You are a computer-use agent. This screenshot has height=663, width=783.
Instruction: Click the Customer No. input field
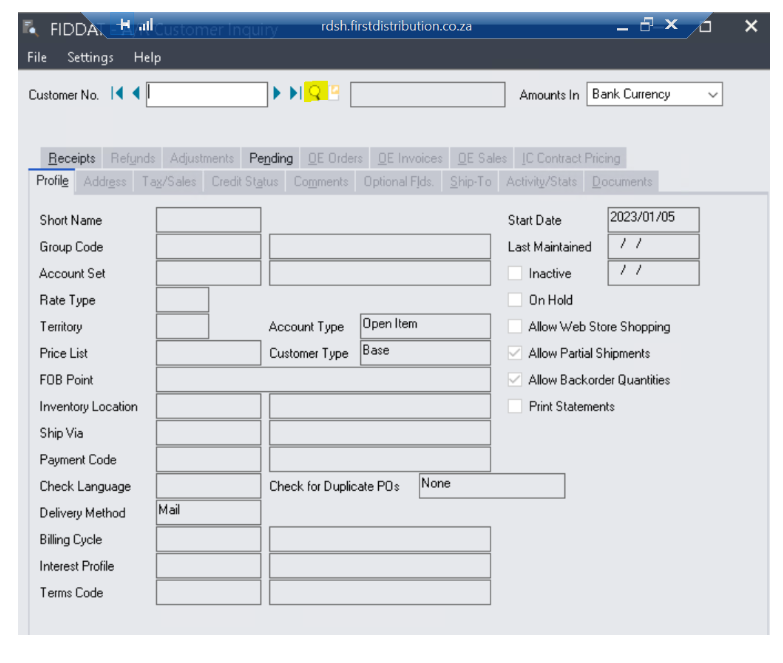tap(208, 95)
